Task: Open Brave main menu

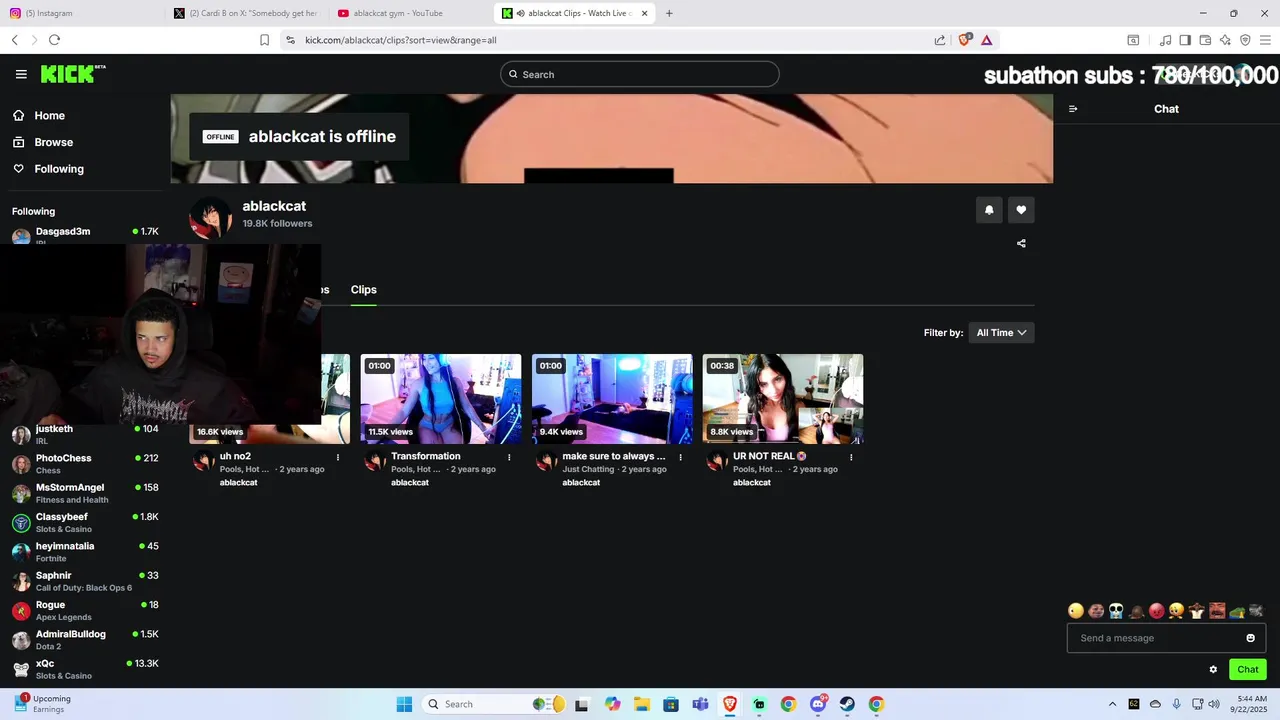Action: [x=1265, y=40]
